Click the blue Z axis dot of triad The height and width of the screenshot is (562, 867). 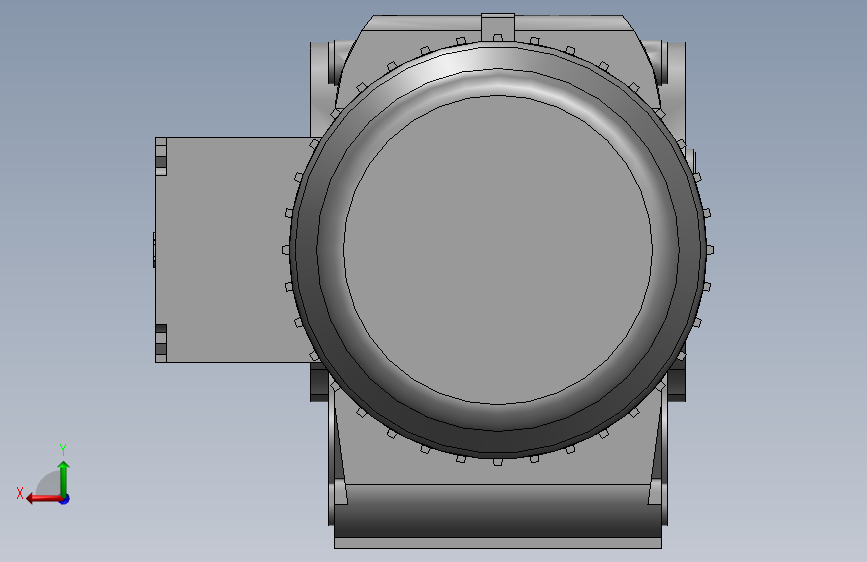(x=65, y=499)
